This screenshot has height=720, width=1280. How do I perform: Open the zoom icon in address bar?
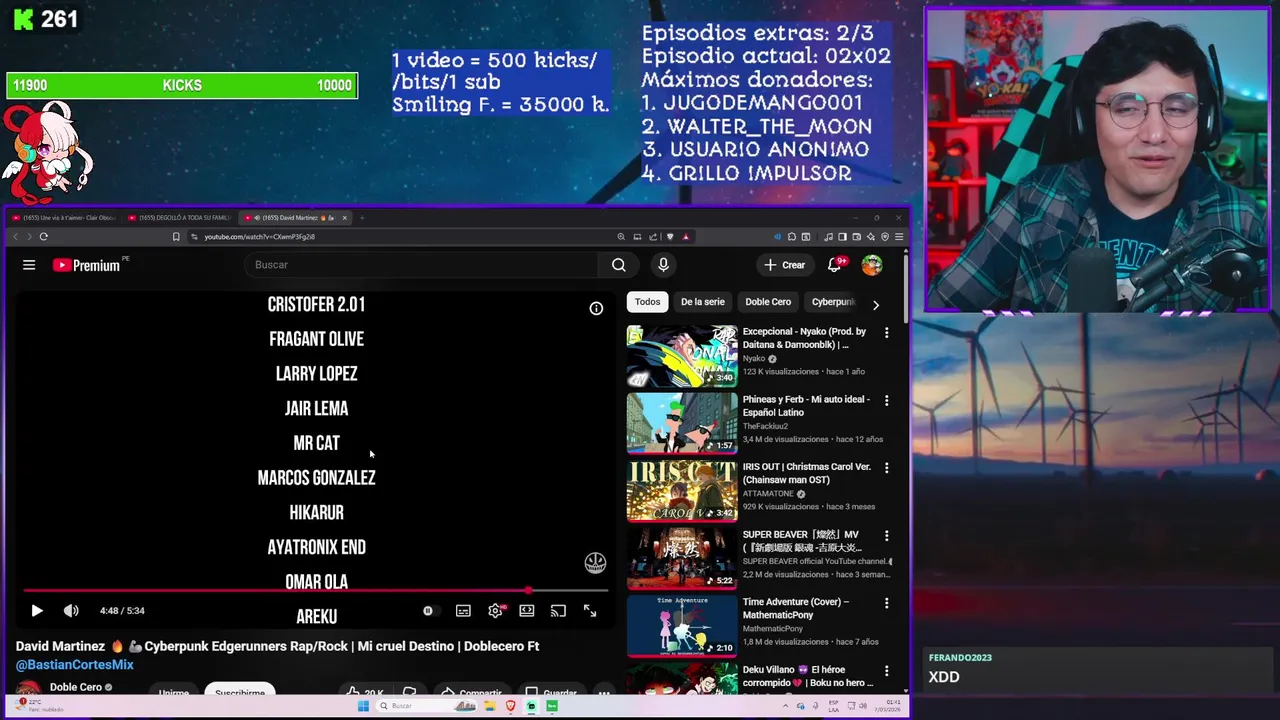coord(621,237)
